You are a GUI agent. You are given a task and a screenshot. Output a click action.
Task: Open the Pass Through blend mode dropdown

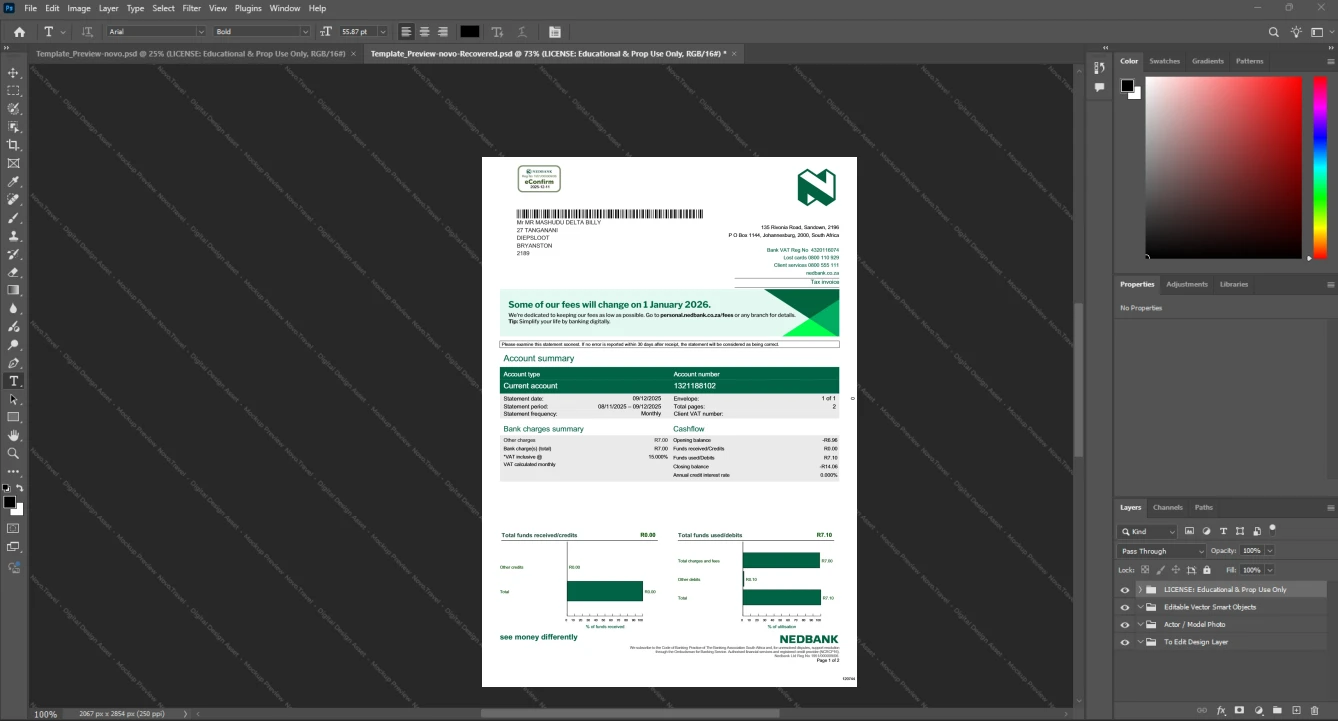[1162, 551]
